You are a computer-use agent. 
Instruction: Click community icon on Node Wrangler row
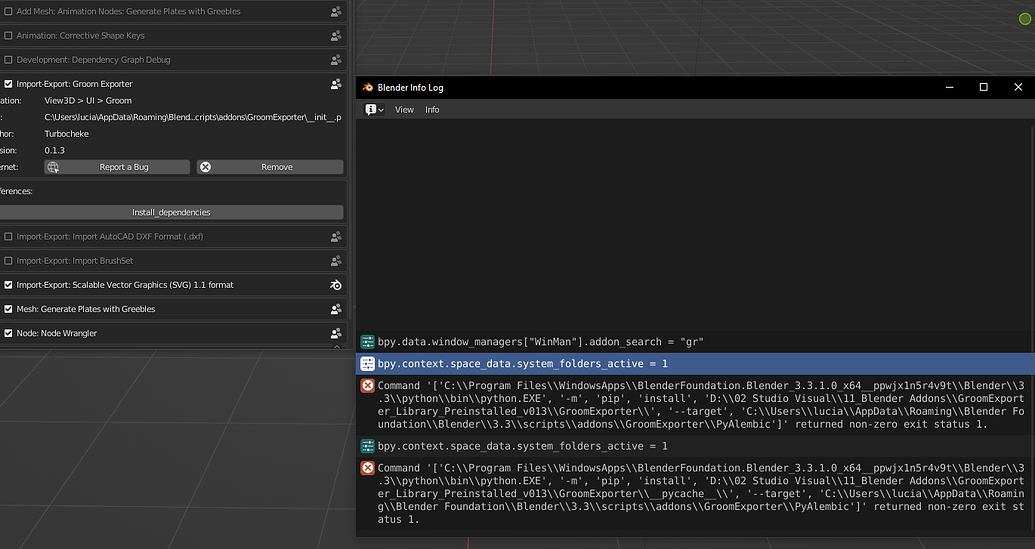[336, 333]
